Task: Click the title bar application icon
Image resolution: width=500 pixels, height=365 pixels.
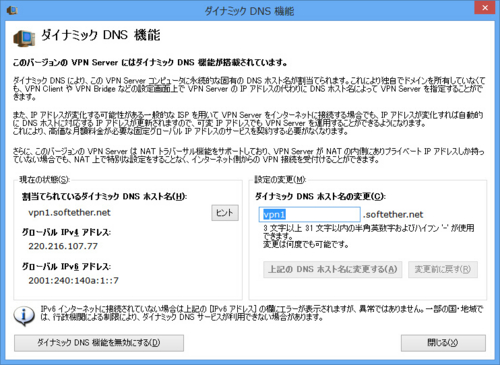Action: pos(12,10)
